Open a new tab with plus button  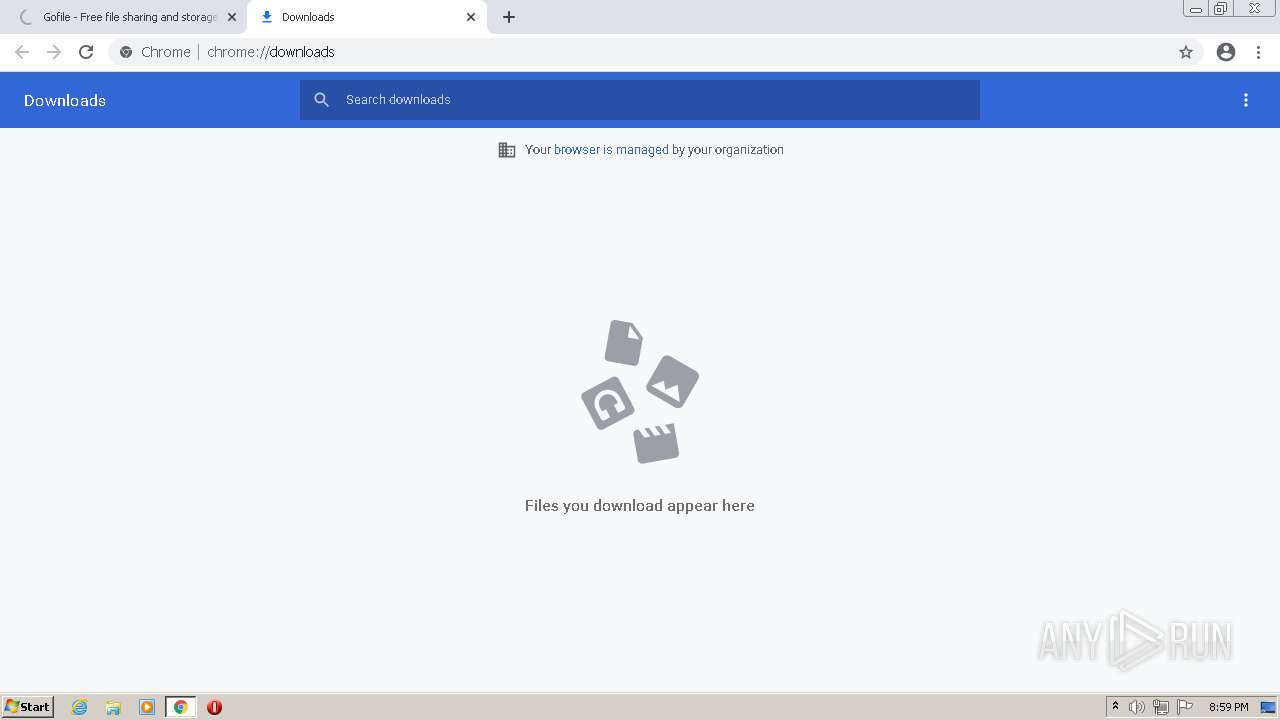(509, 17)
